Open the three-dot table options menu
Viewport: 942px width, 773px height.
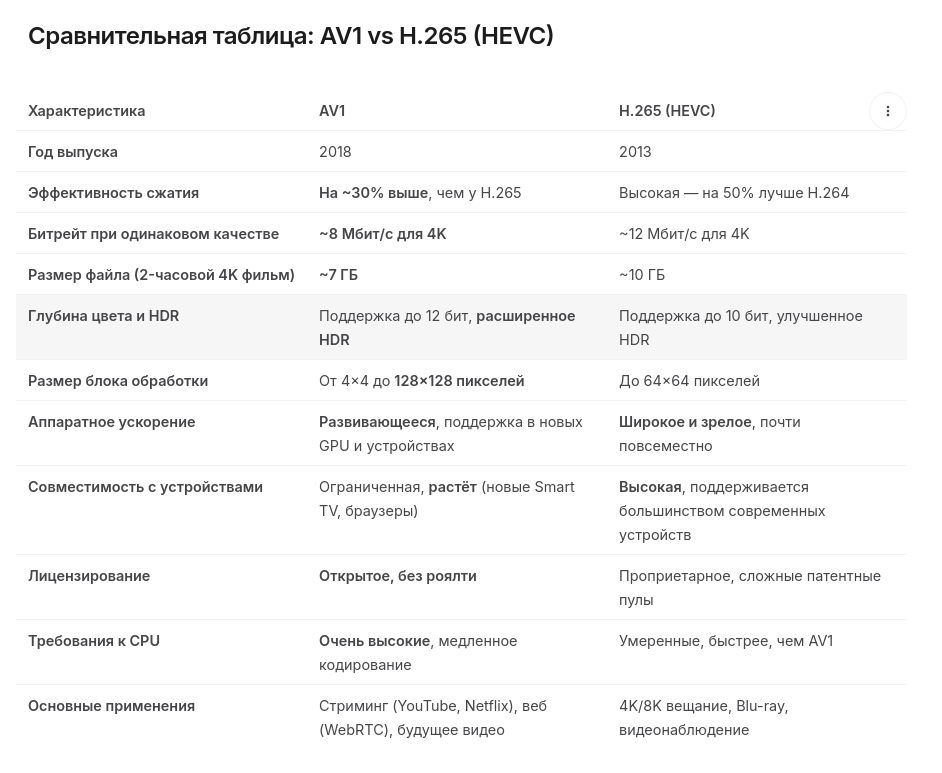(x=887, y=111)
